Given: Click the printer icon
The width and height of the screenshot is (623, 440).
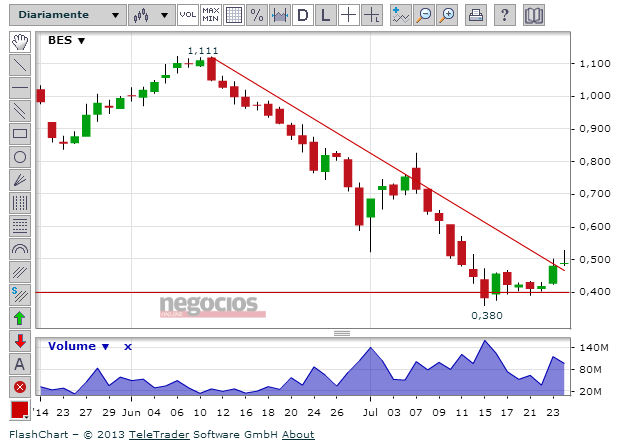Looking at the screenshot, I should click(476, 15).
